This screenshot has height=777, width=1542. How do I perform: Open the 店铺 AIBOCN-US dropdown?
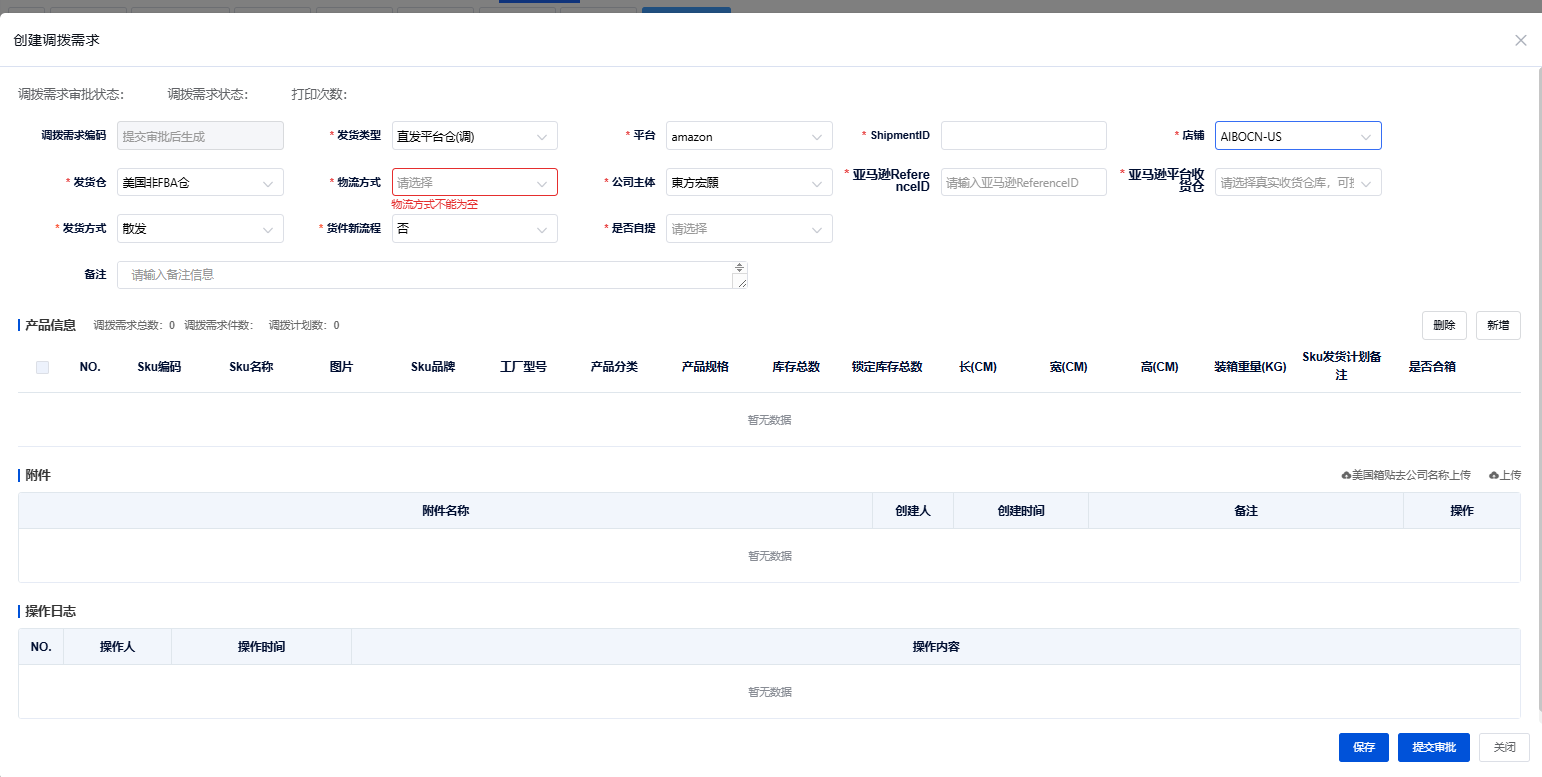point(1297,136)
